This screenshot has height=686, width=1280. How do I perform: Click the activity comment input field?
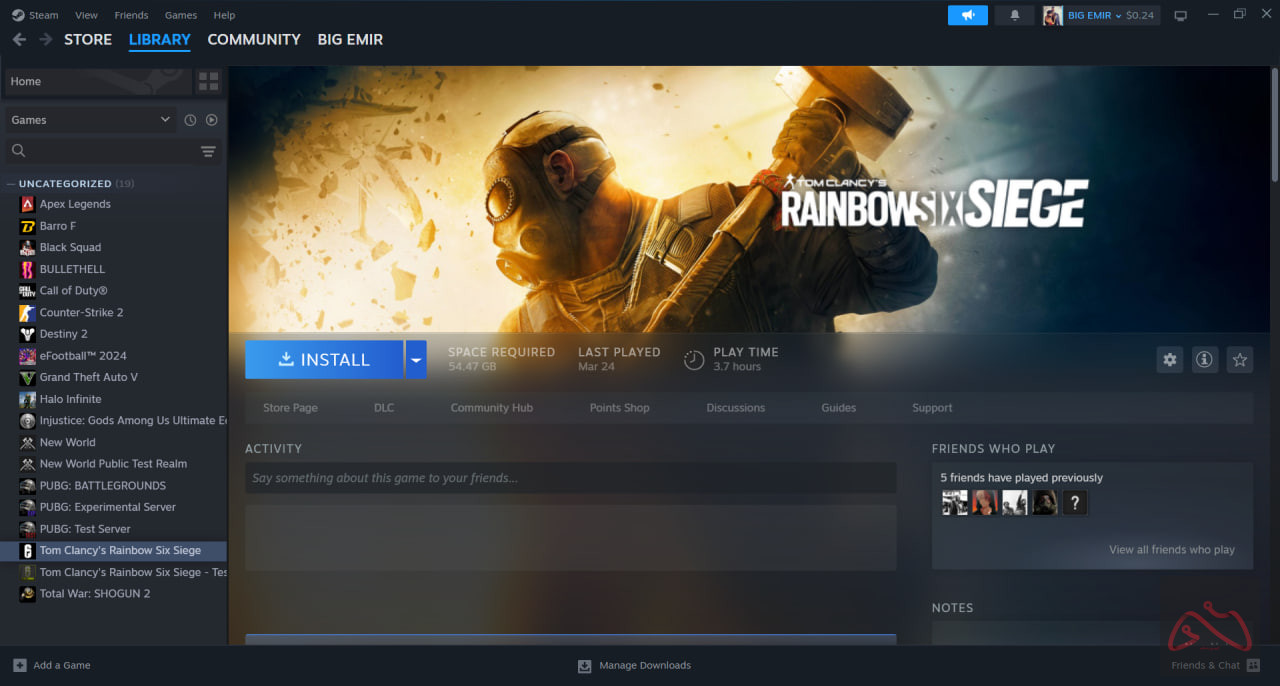pos(570,477)
